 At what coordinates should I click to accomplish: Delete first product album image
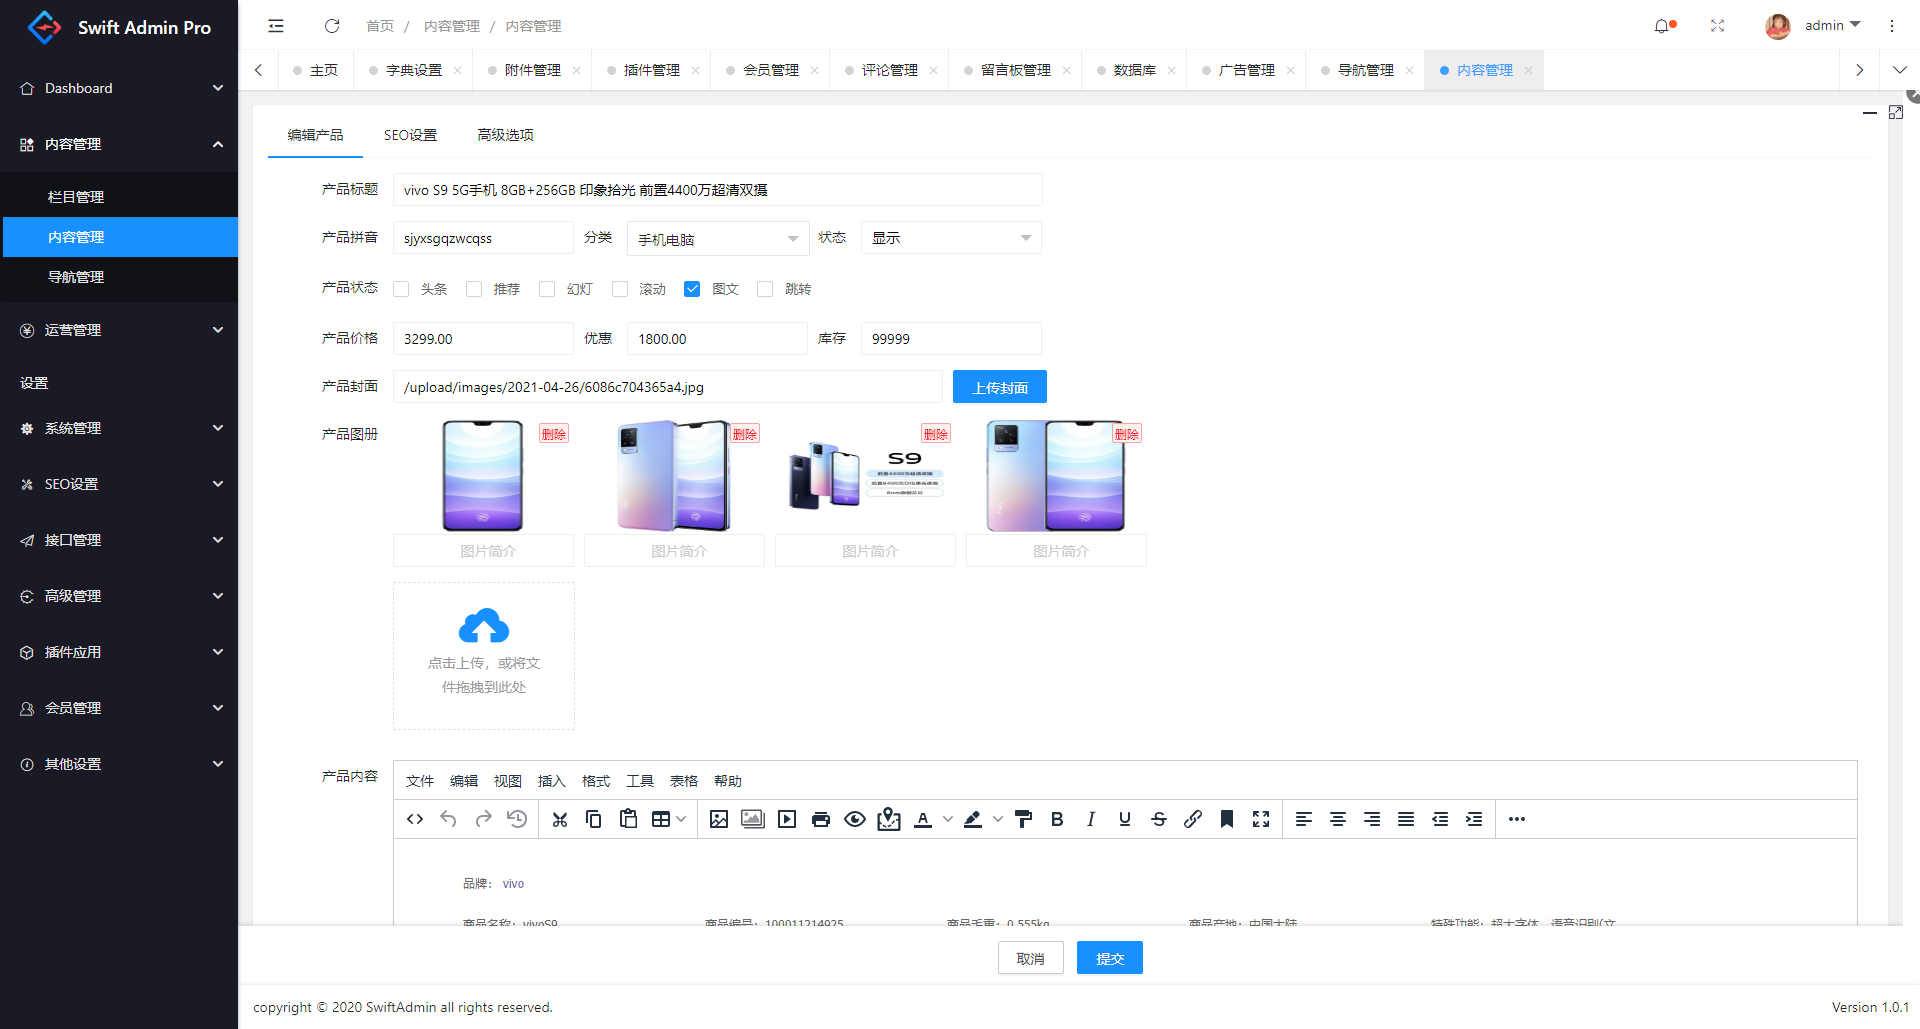554,433
